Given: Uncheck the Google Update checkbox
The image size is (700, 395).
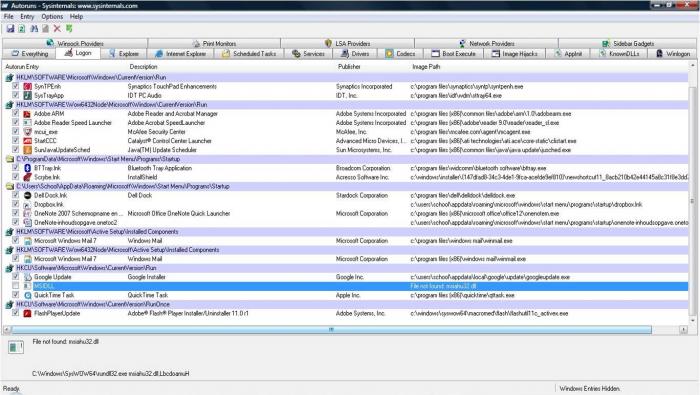Looking at the screenshot, I should pyautogui.click(x=16, y=277).
